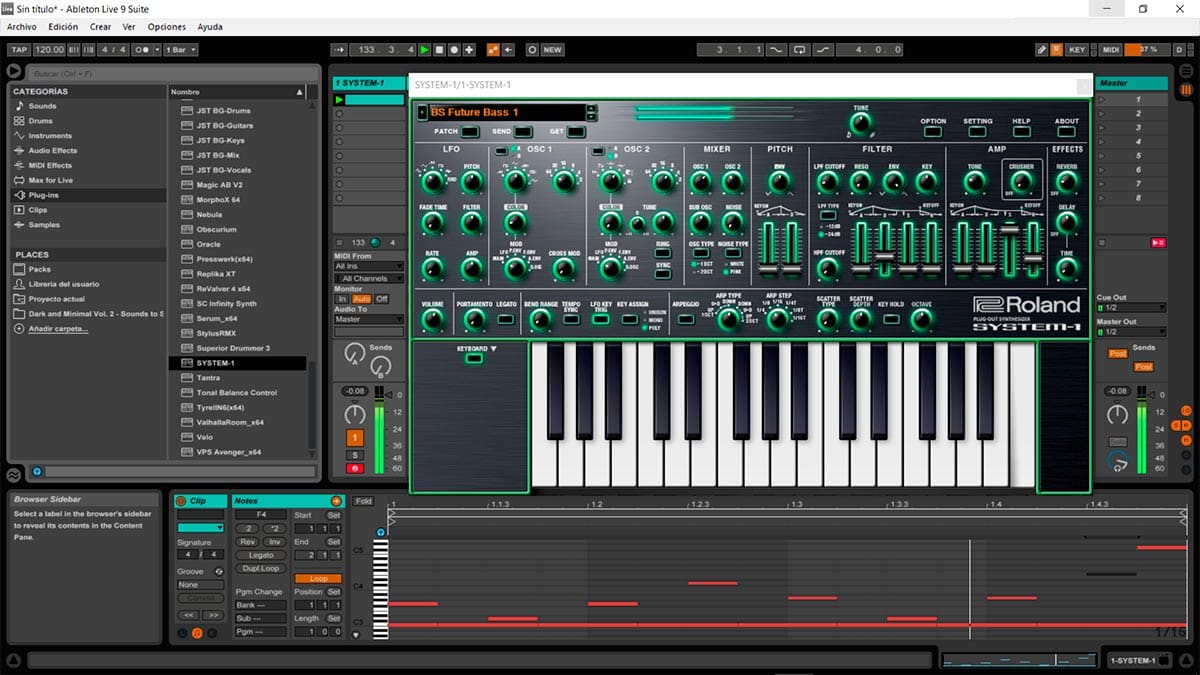Open the Opciones menu

[x=167, y=27]
